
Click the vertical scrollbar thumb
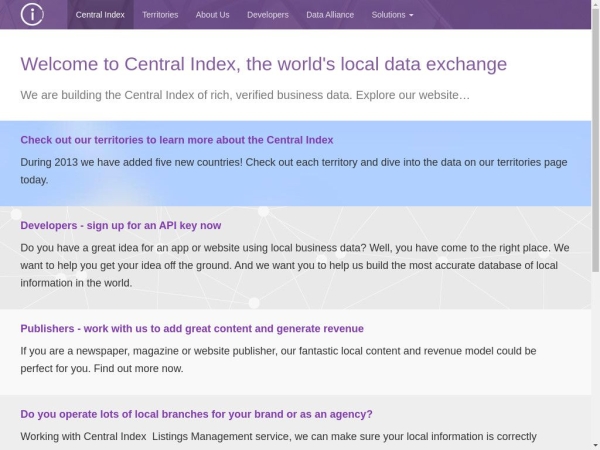[x=595, y=140]
